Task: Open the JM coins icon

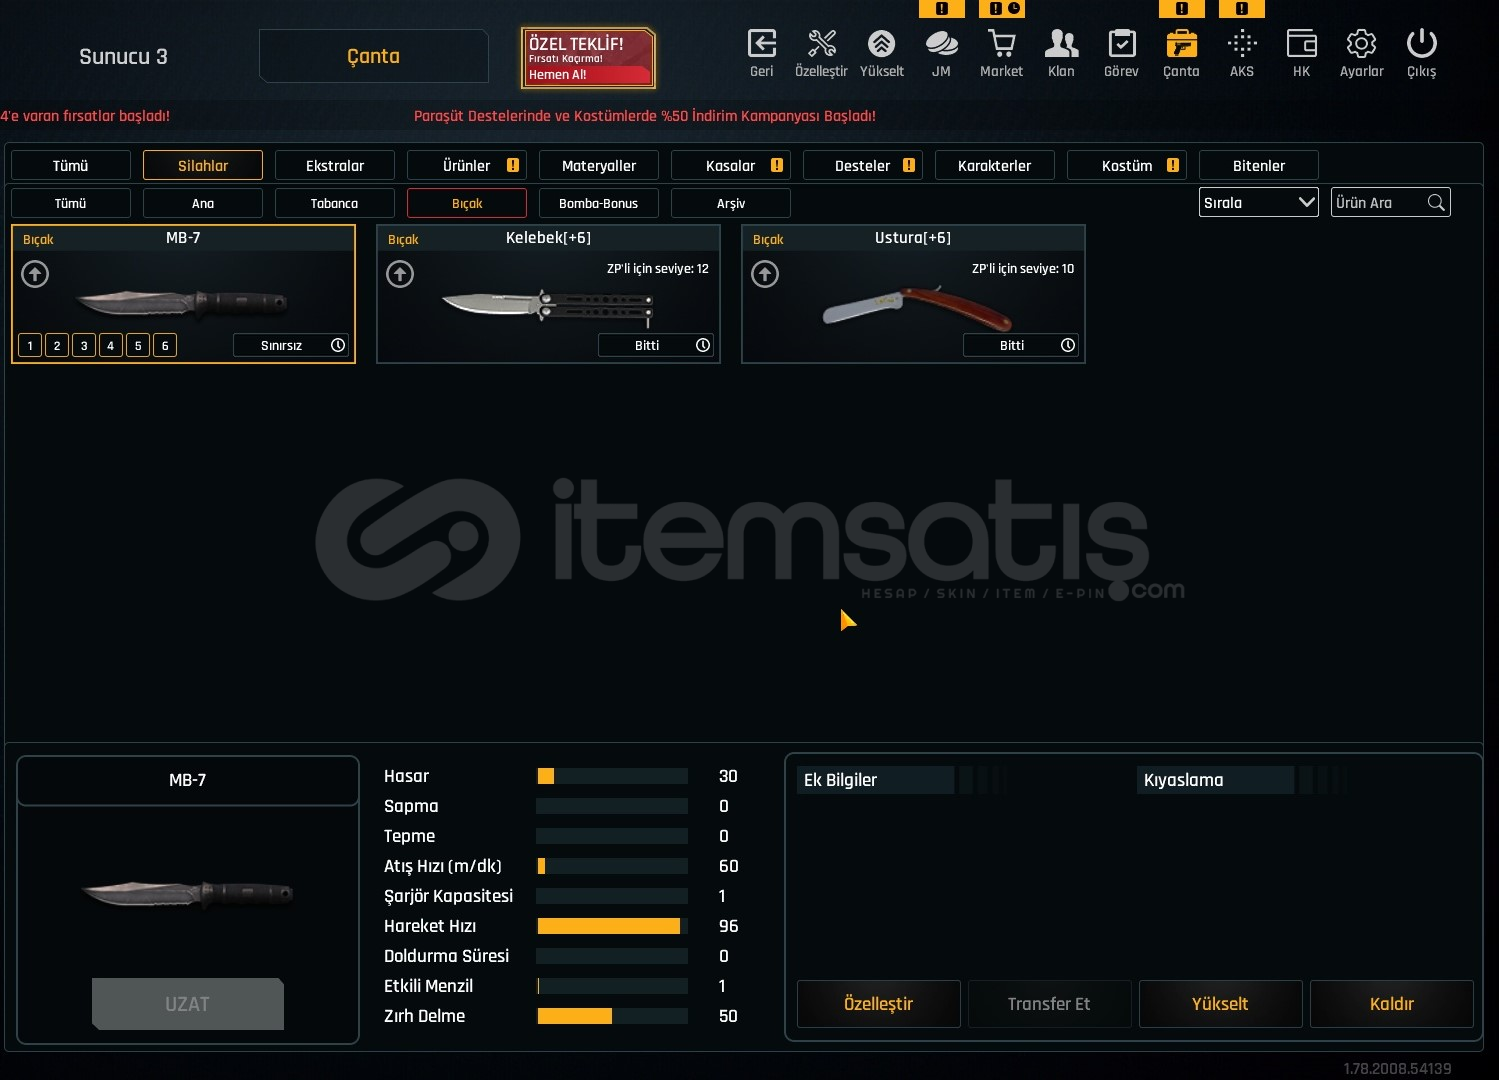Action: pyautogui.click(x=941, y=44)
